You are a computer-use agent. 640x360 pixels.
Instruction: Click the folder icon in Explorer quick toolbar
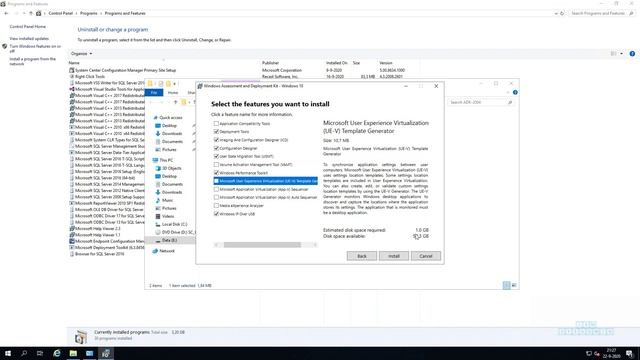pos(168,84)
